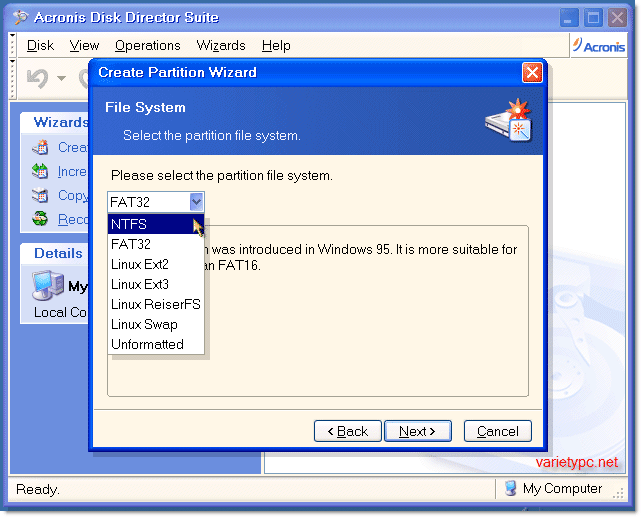Screen dimensions: 641x517
Task: Open the undo history dropdown arrow
Action: click(61, 78)
